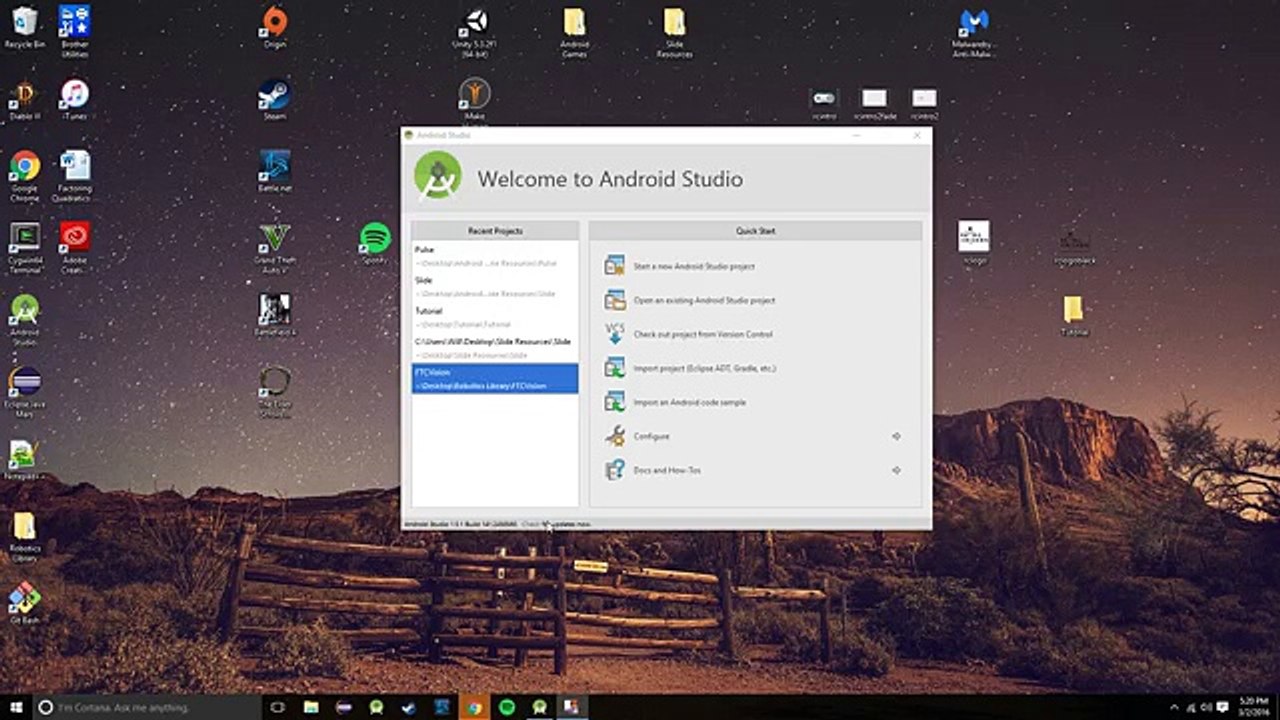This screenshot has width=1280, height=720.
Task: Click the Docs and How-Tos question icon
Action: [x=615, y=470]
